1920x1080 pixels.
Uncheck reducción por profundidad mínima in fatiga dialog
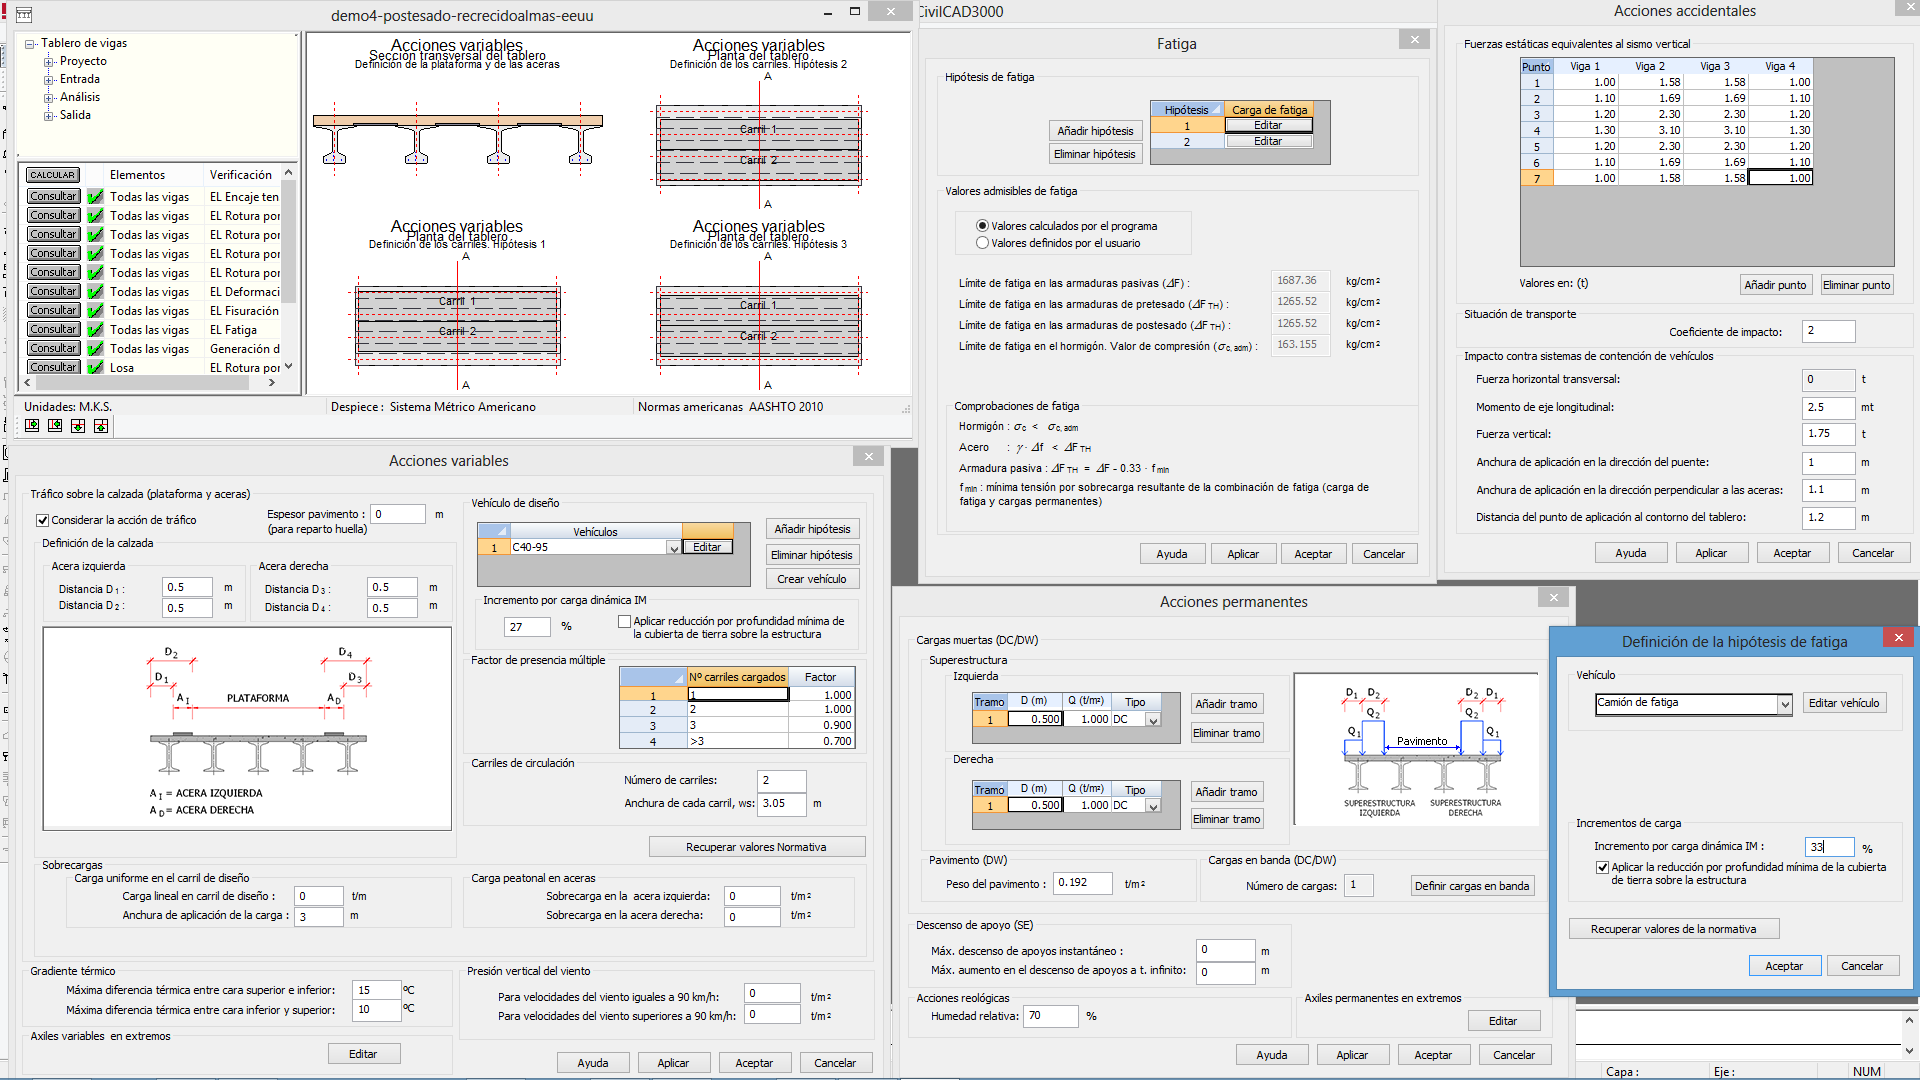pos(1602,868)
